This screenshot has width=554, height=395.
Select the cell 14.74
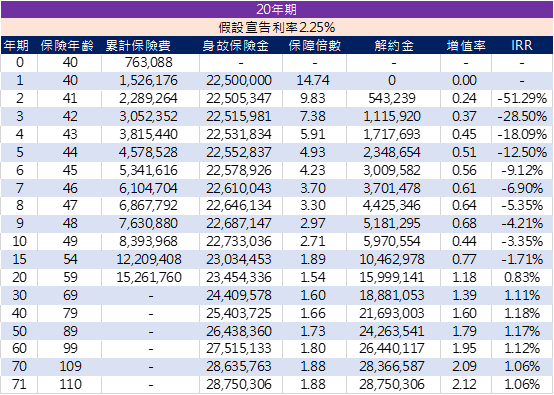tap(313, 81)
